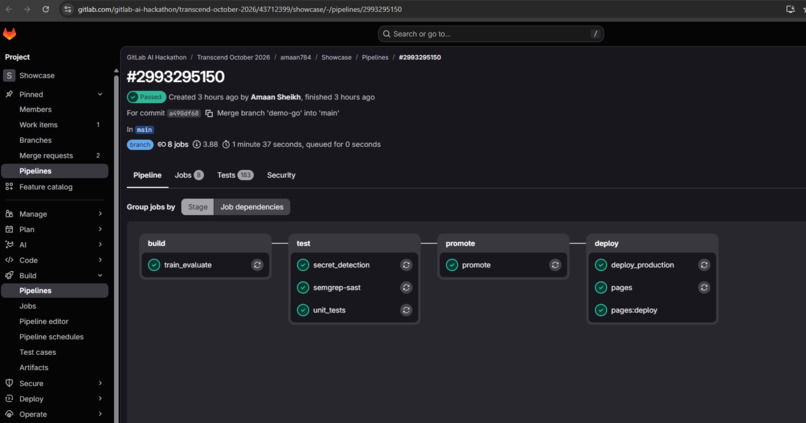Retry the semgrep-sast job
This screenshot has height=423, width=806.
click(x=406, y=287)
